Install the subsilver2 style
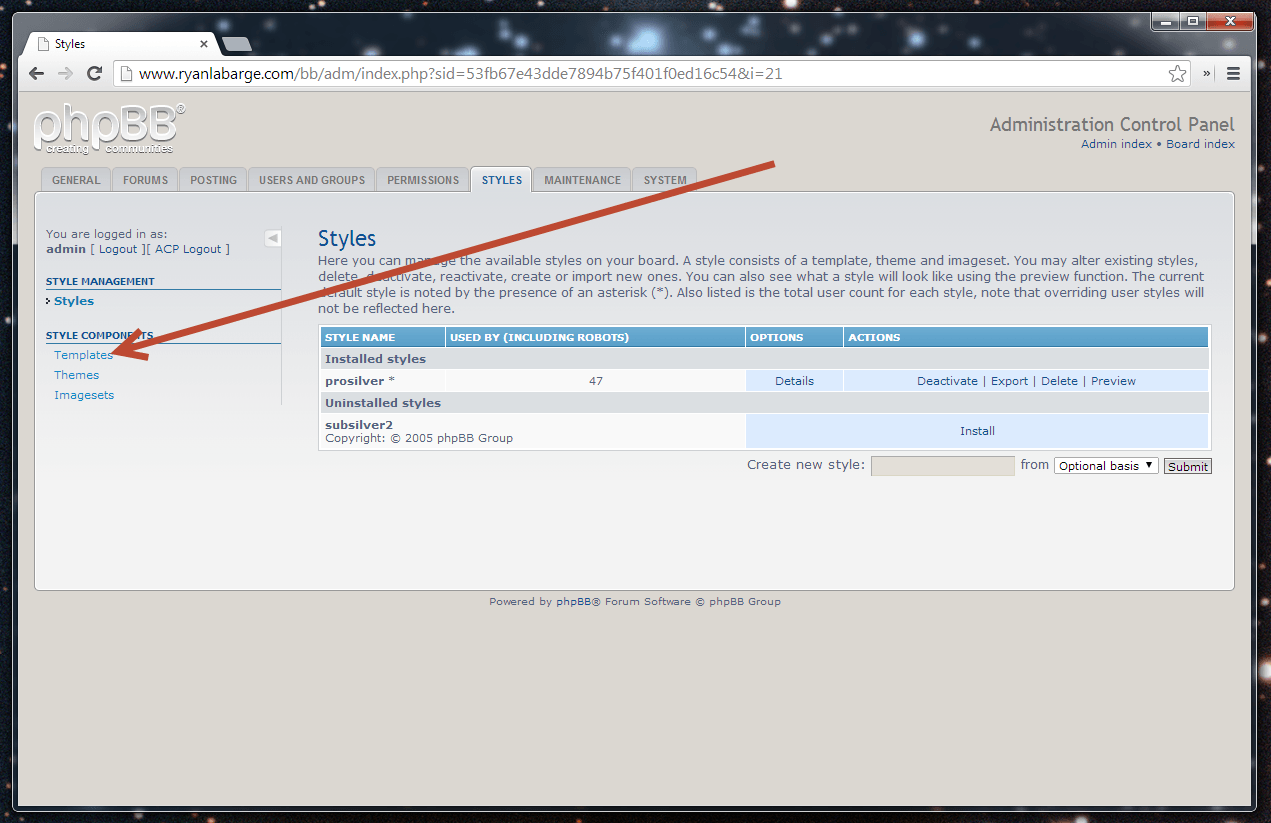The image size is (1271, 823). tap(977, 431)
